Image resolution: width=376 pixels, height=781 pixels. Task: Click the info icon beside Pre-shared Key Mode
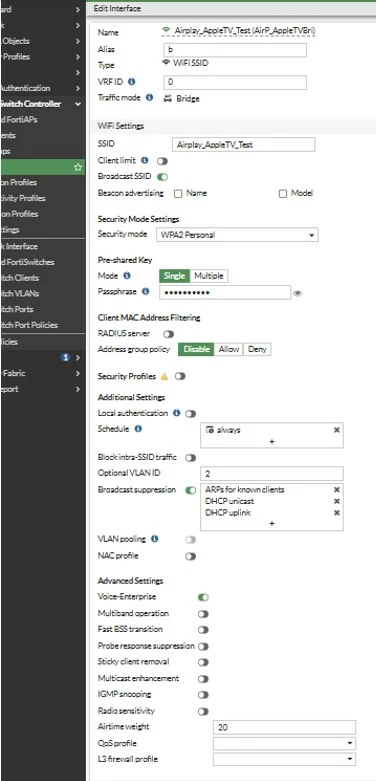127,275
